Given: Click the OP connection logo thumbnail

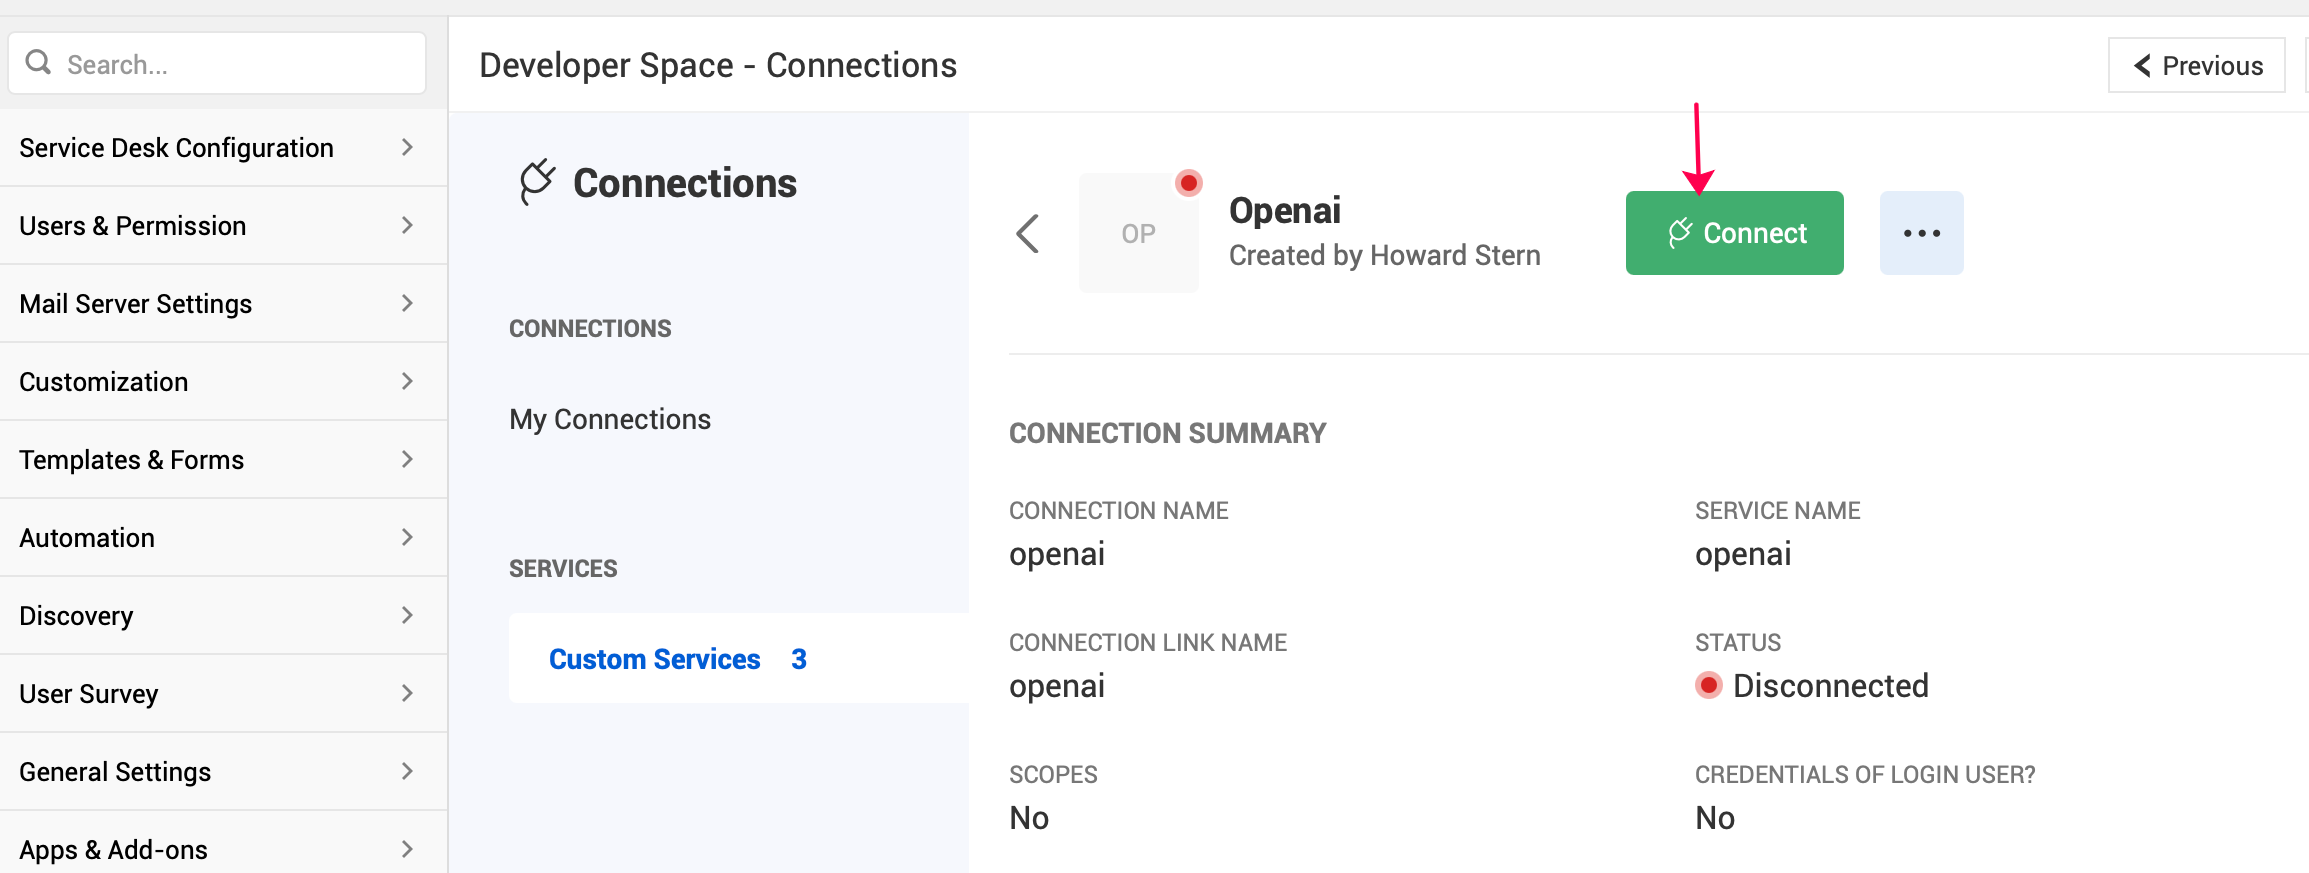Looking at the screenshot, I should (1138, 234).
